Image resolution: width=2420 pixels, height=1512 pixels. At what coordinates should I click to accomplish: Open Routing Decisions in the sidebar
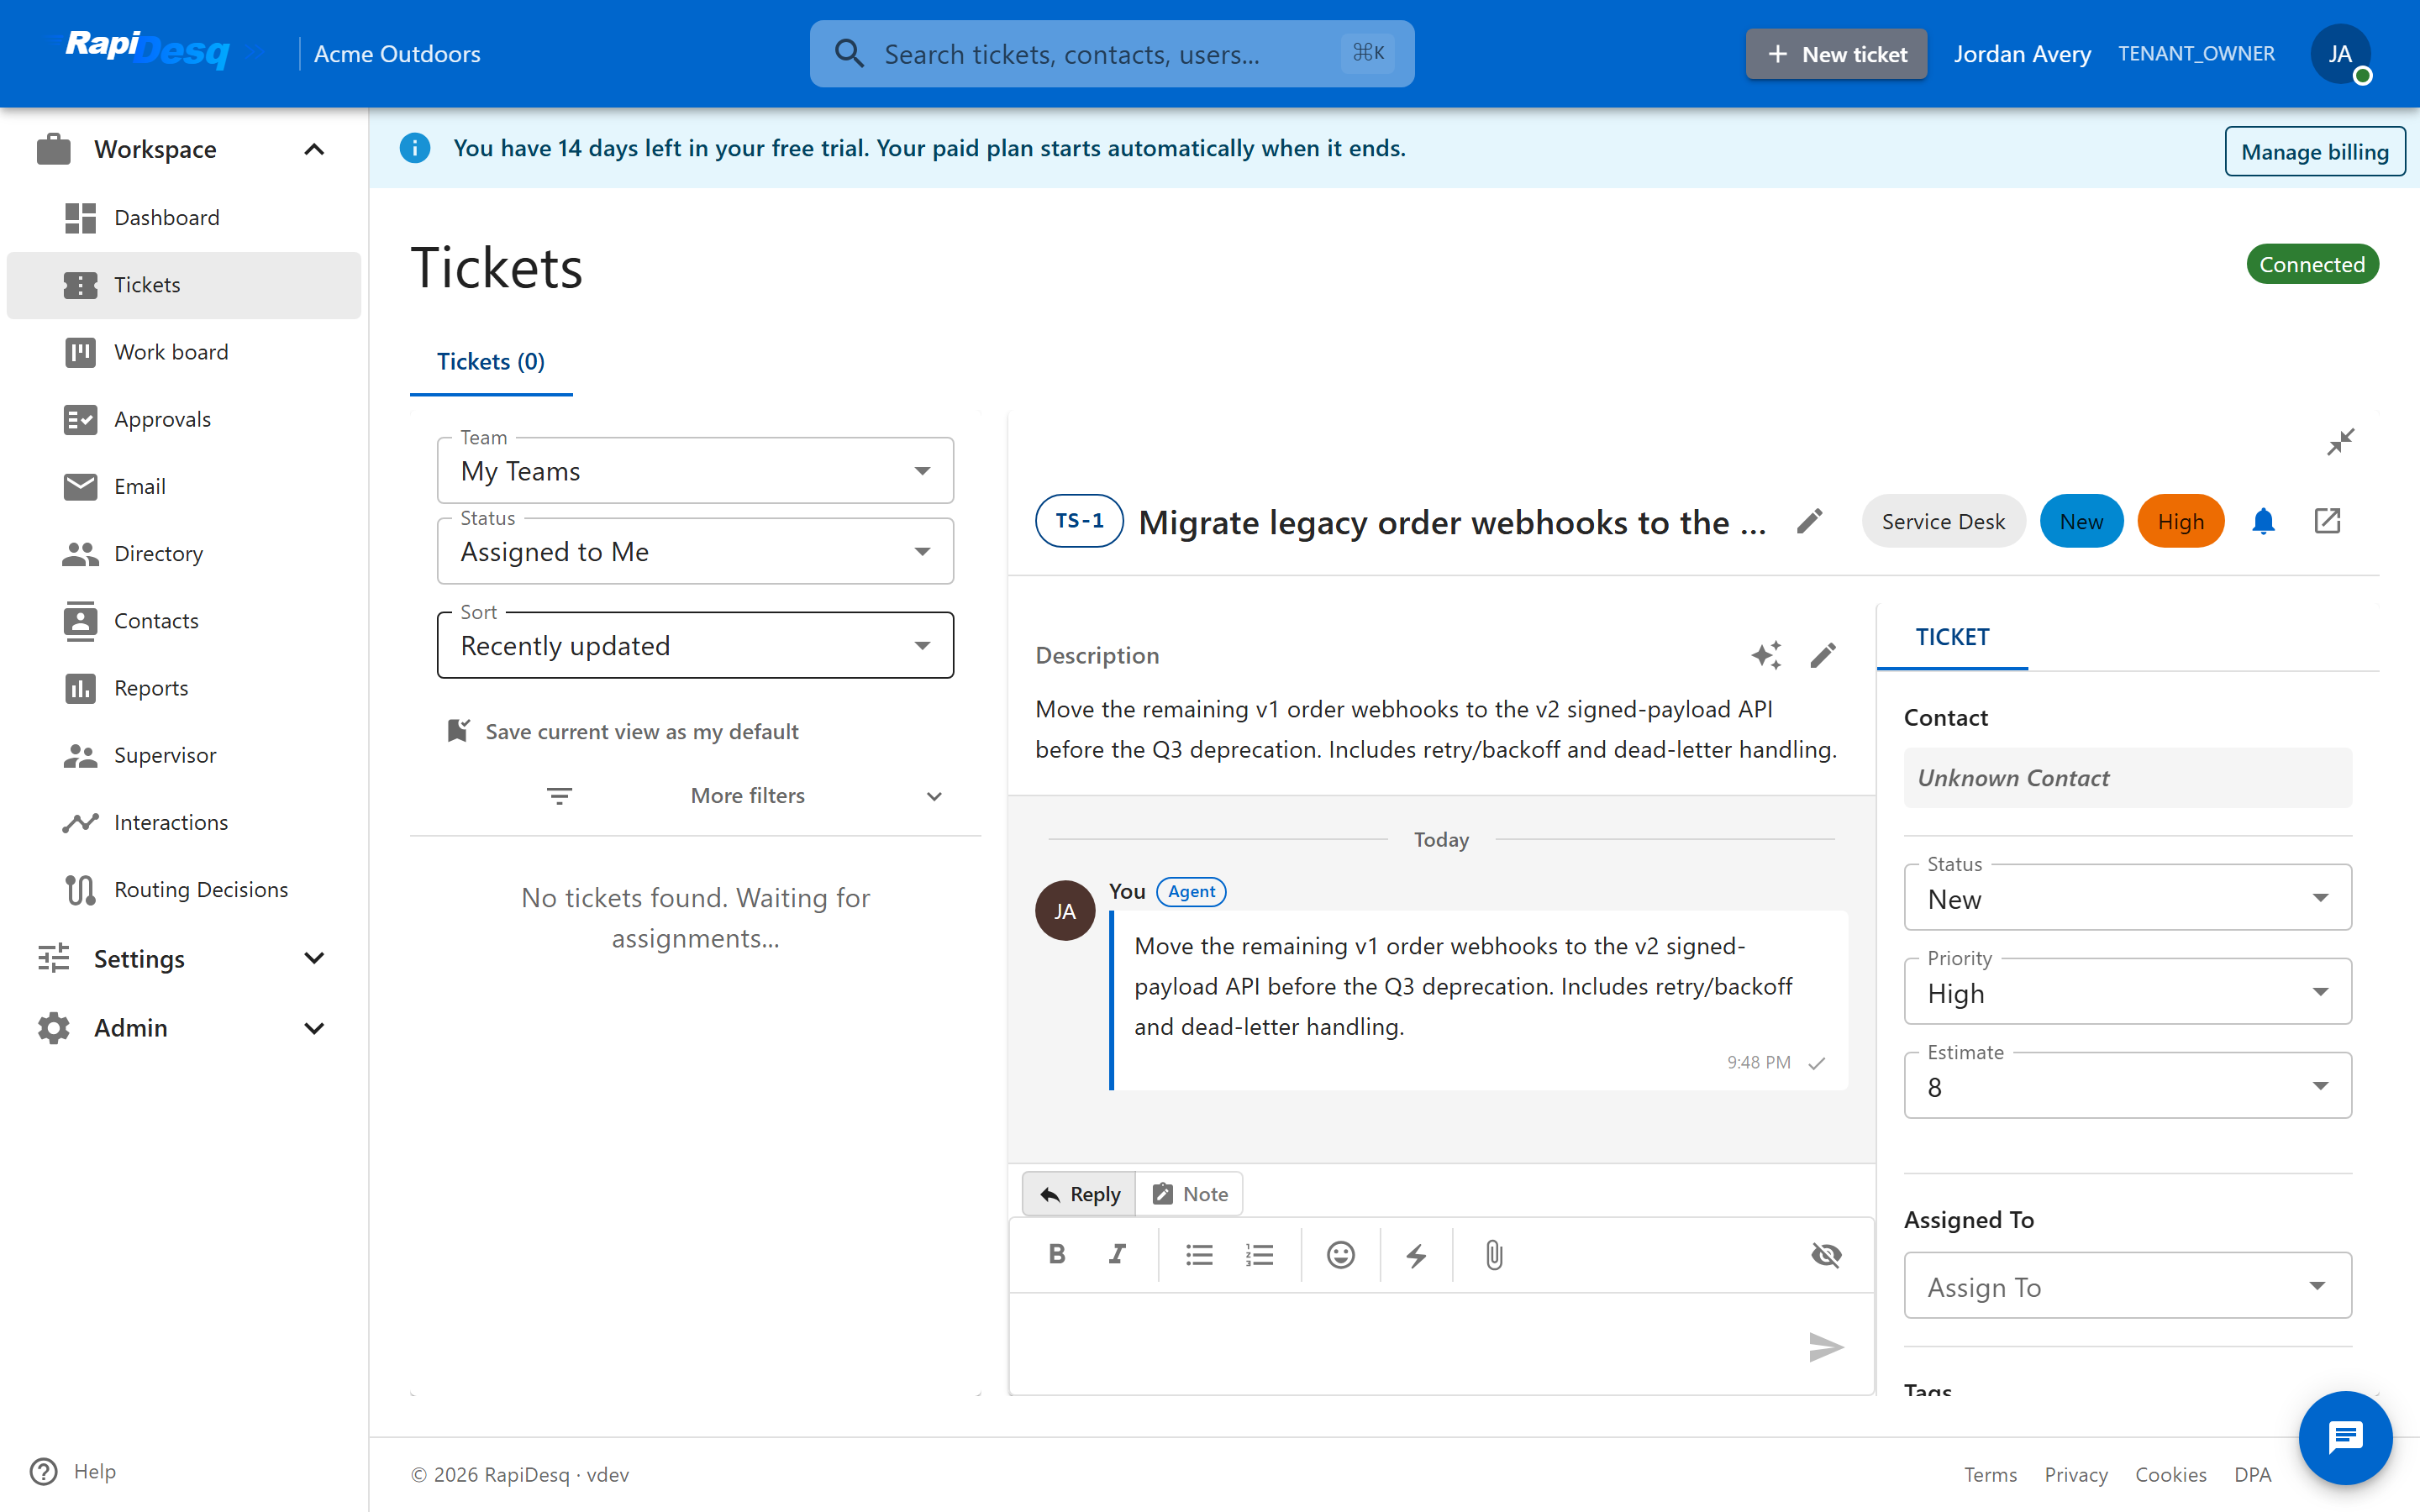click(x=184, y=889)
